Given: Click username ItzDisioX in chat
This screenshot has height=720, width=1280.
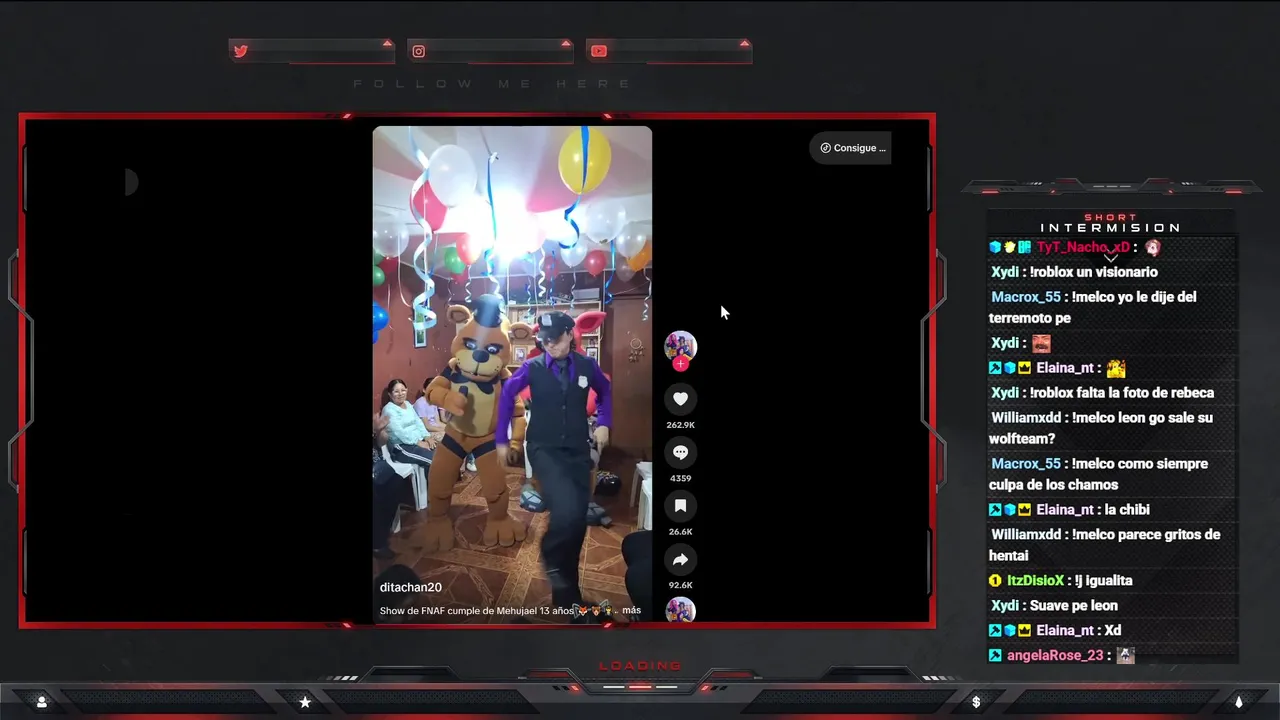Looking at the screenshot, I should (1035, 581).
